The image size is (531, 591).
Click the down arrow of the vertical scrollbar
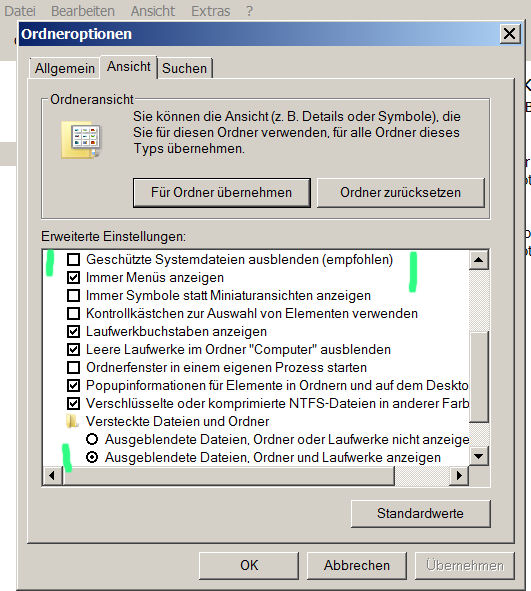[x=479, y=456]
